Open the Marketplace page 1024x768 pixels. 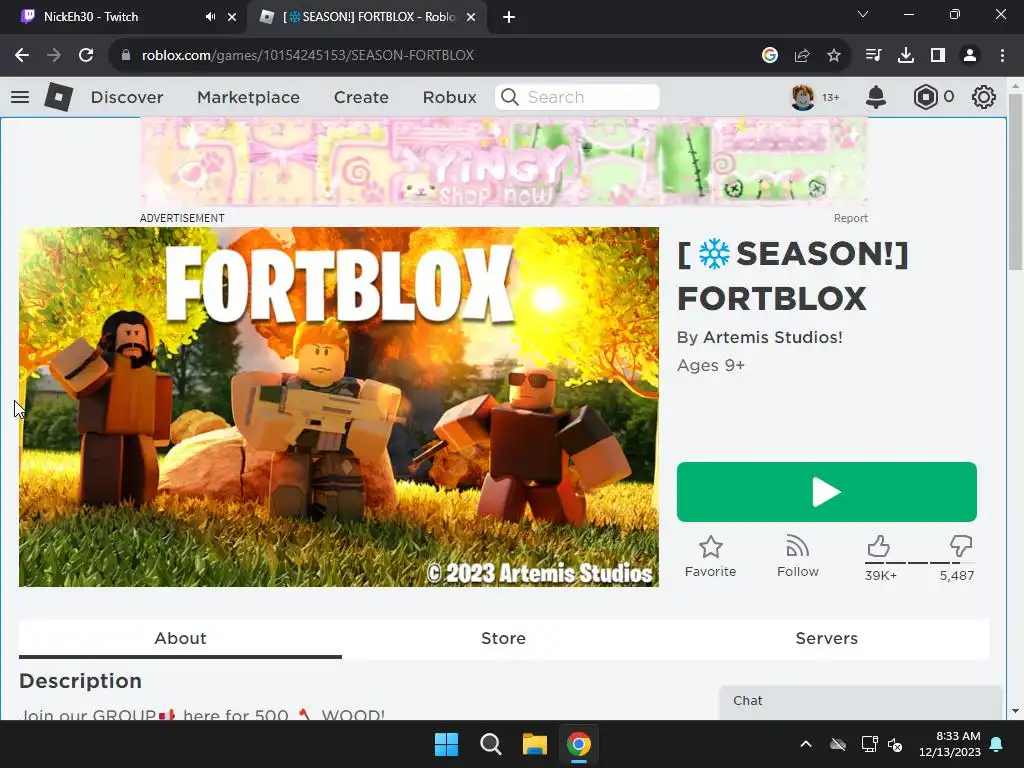pos(248,97)
